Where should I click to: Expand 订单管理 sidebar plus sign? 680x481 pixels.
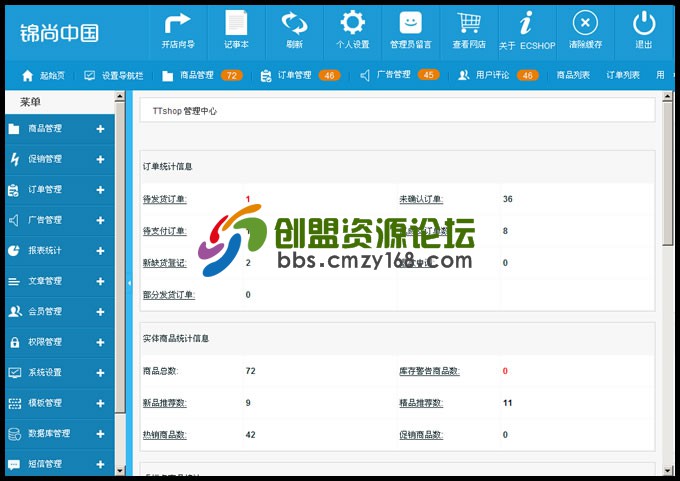click(100, 190)
